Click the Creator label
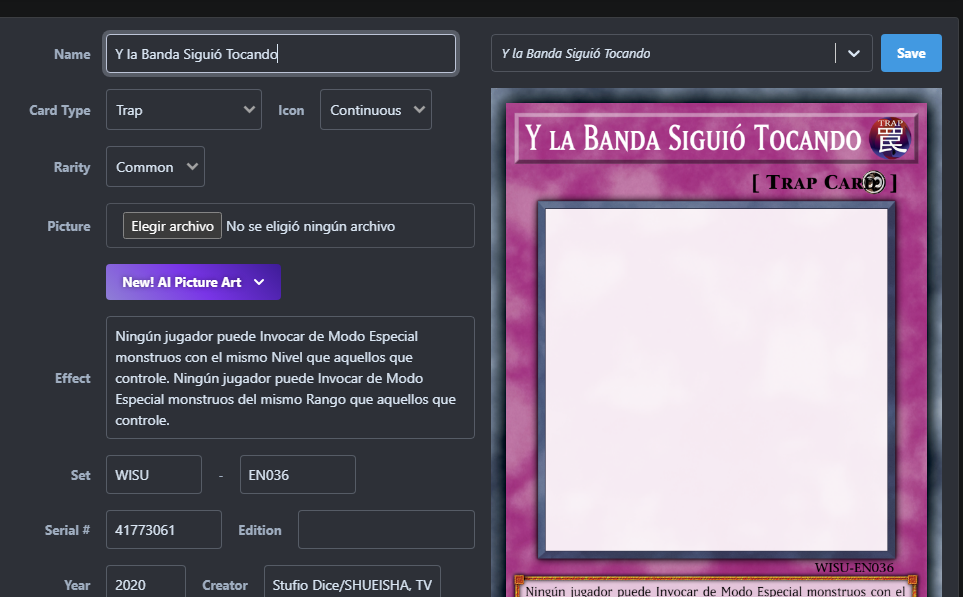This screenshot has height=597, width=963. (225, 585)
